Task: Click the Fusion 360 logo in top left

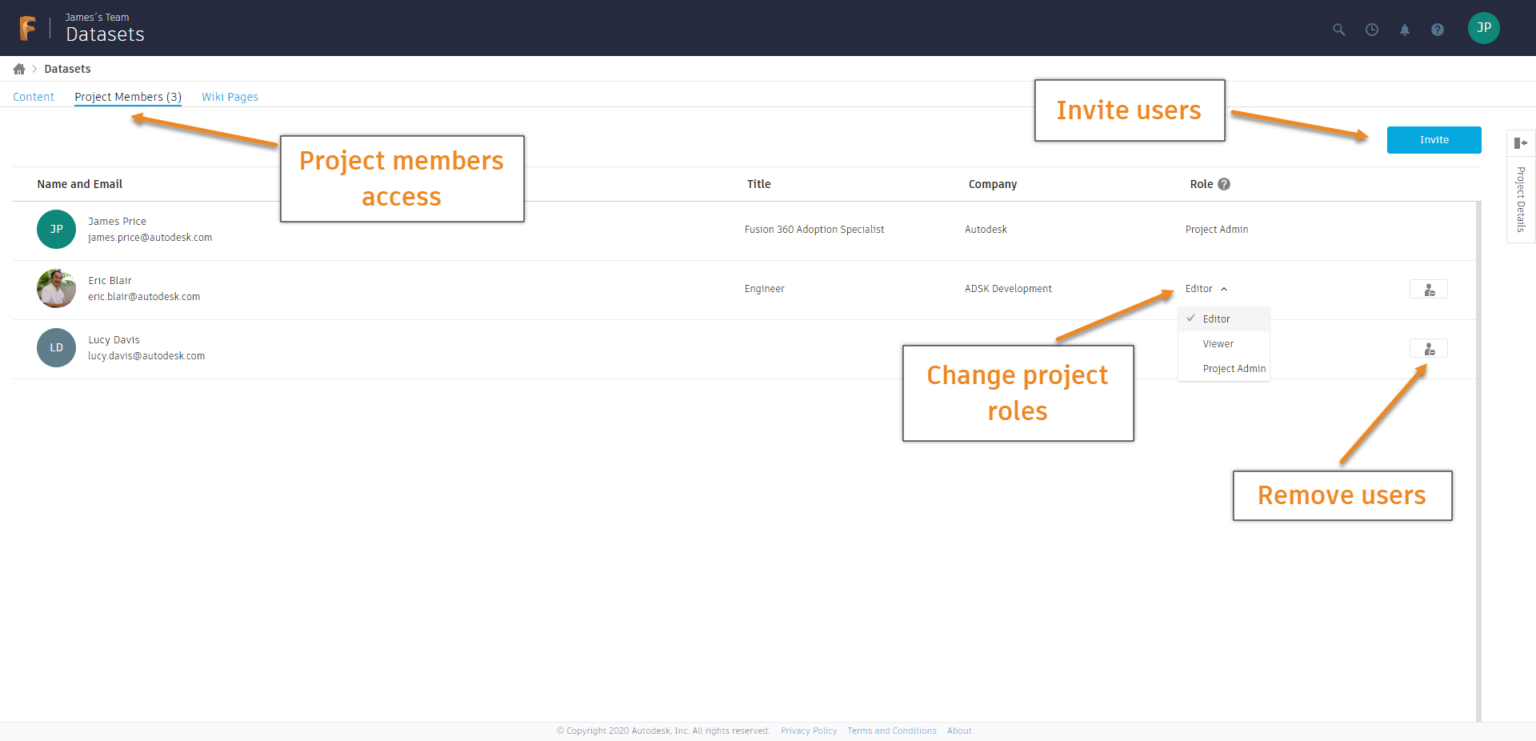Action: tap(27, 27)
